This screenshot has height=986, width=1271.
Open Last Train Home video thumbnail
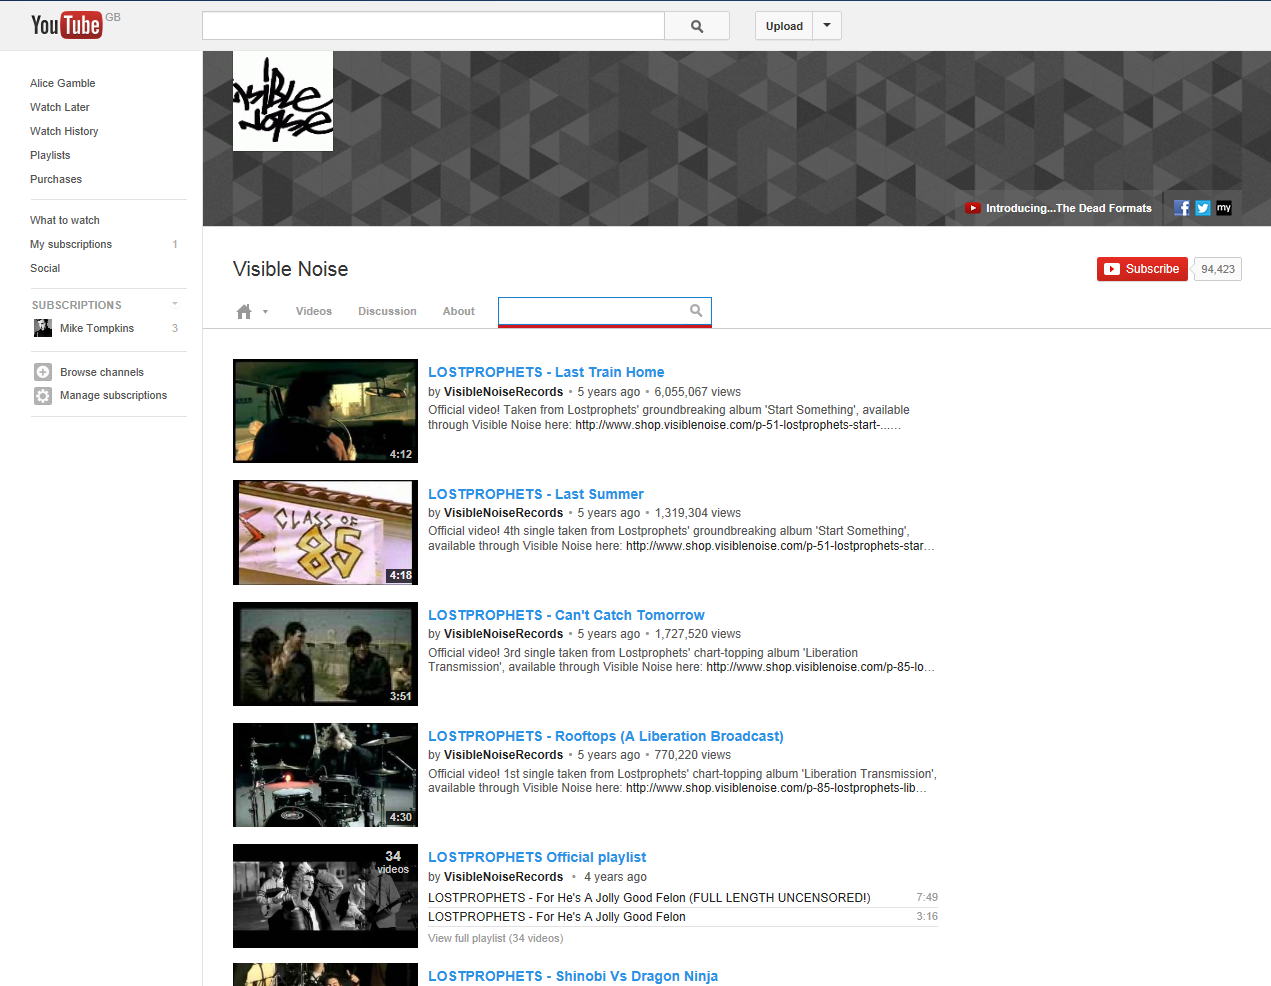tap(325, 411)
